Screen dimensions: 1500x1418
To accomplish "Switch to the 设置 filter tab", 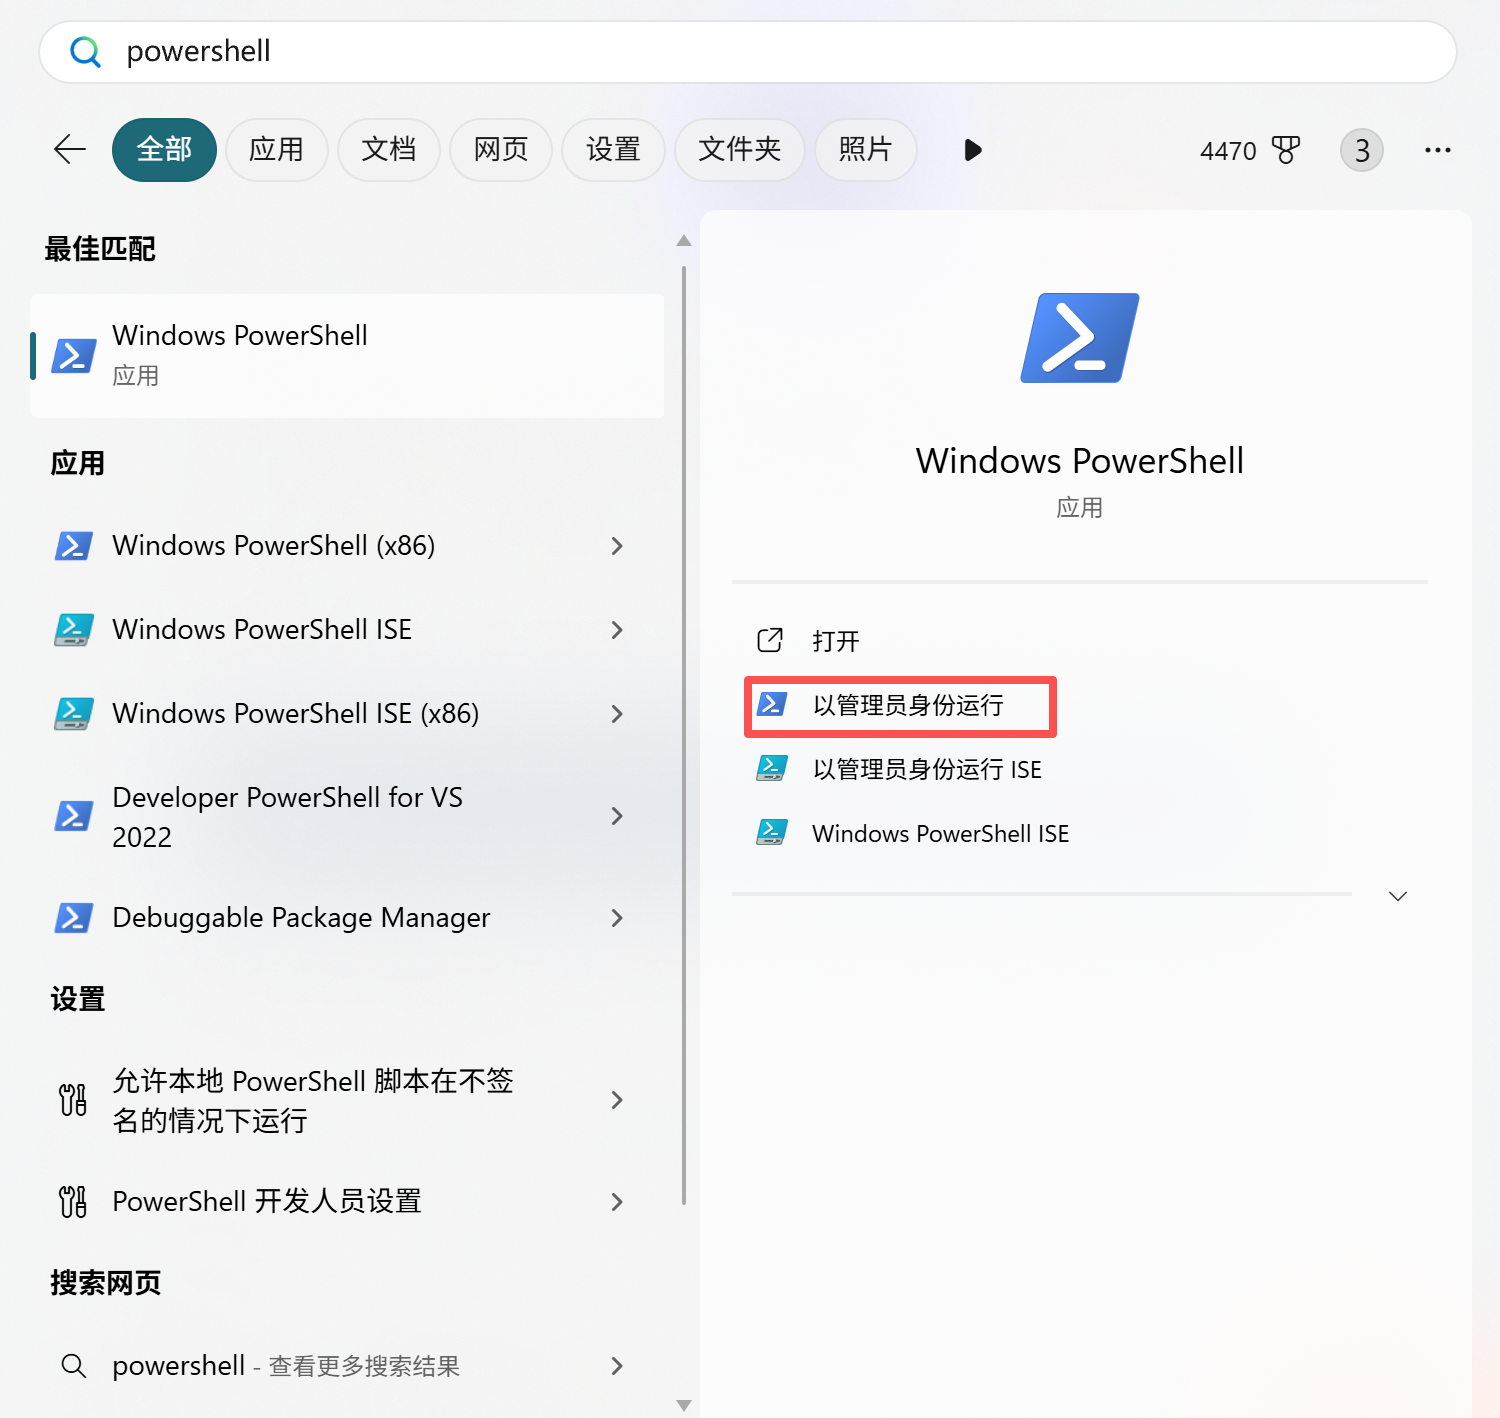I will [613, 150].
